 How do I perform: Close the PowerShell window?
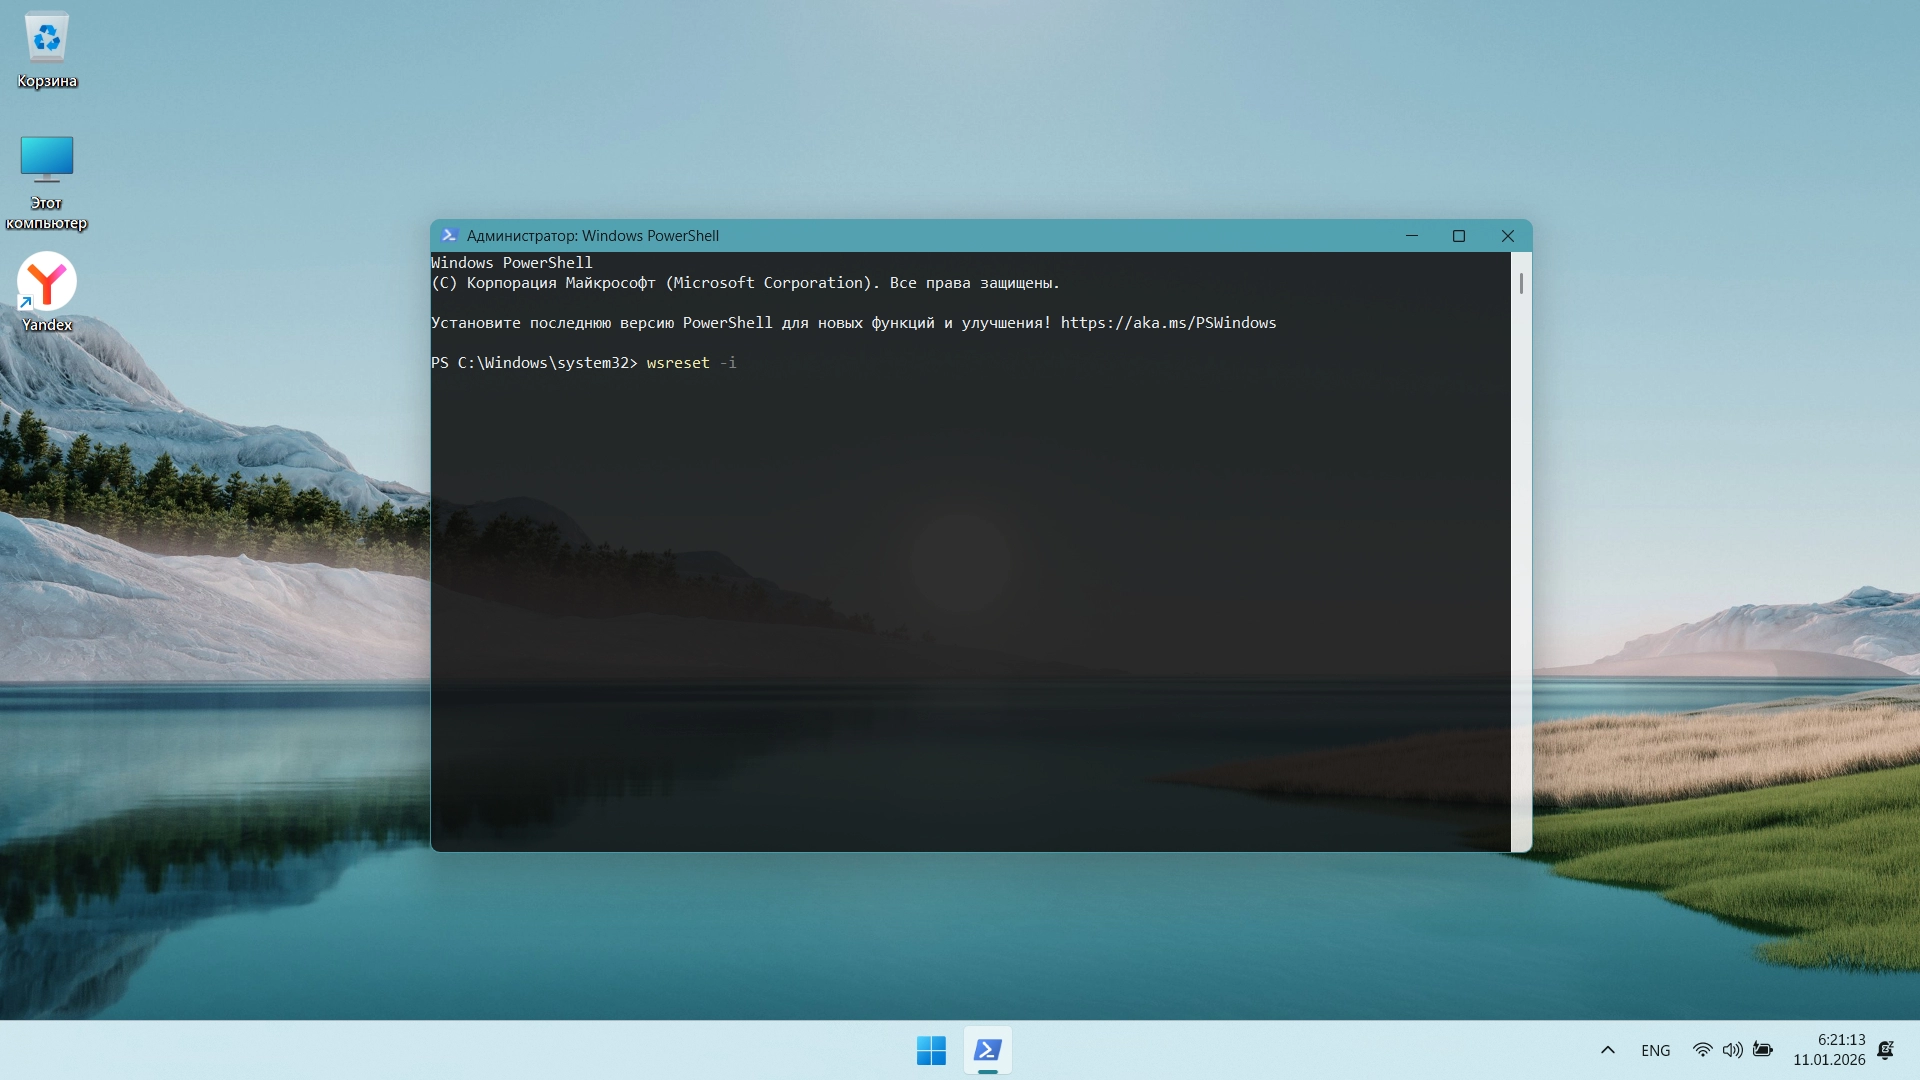click(1508, 236)
